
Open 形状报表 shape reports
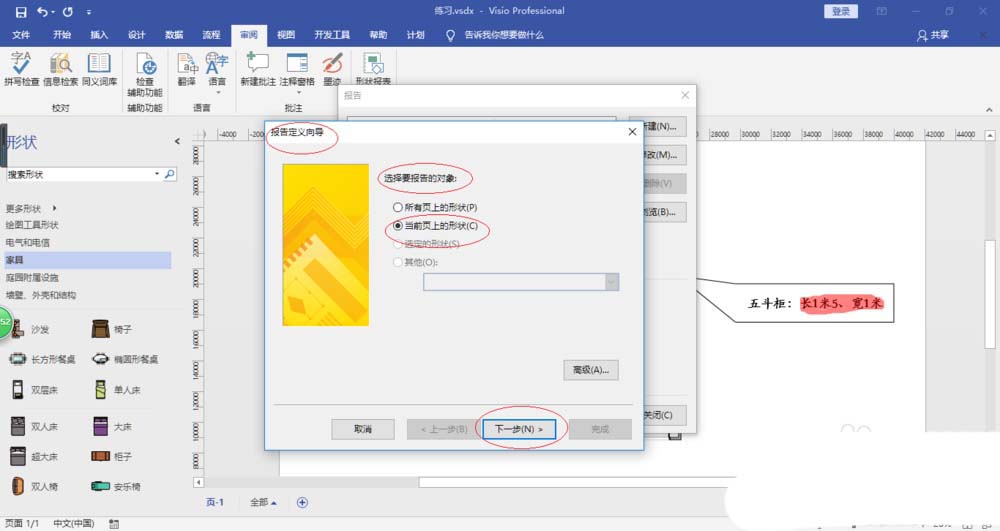[x=373, y=69]
